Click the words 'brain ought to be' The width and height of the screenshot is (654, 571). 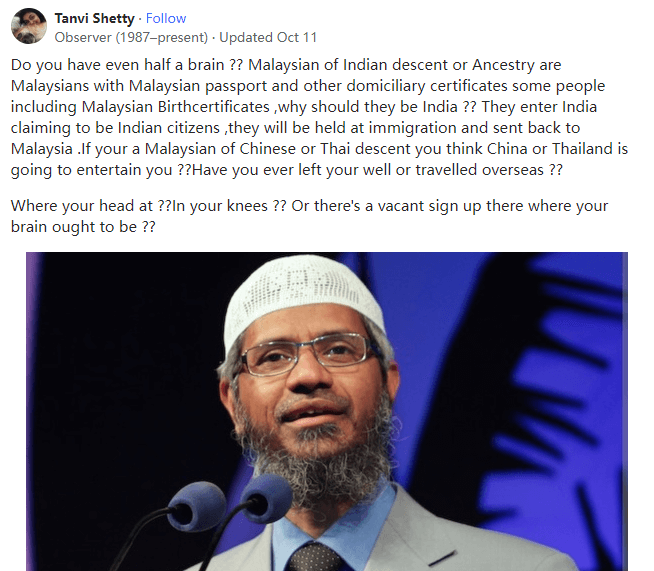point(74,226)
